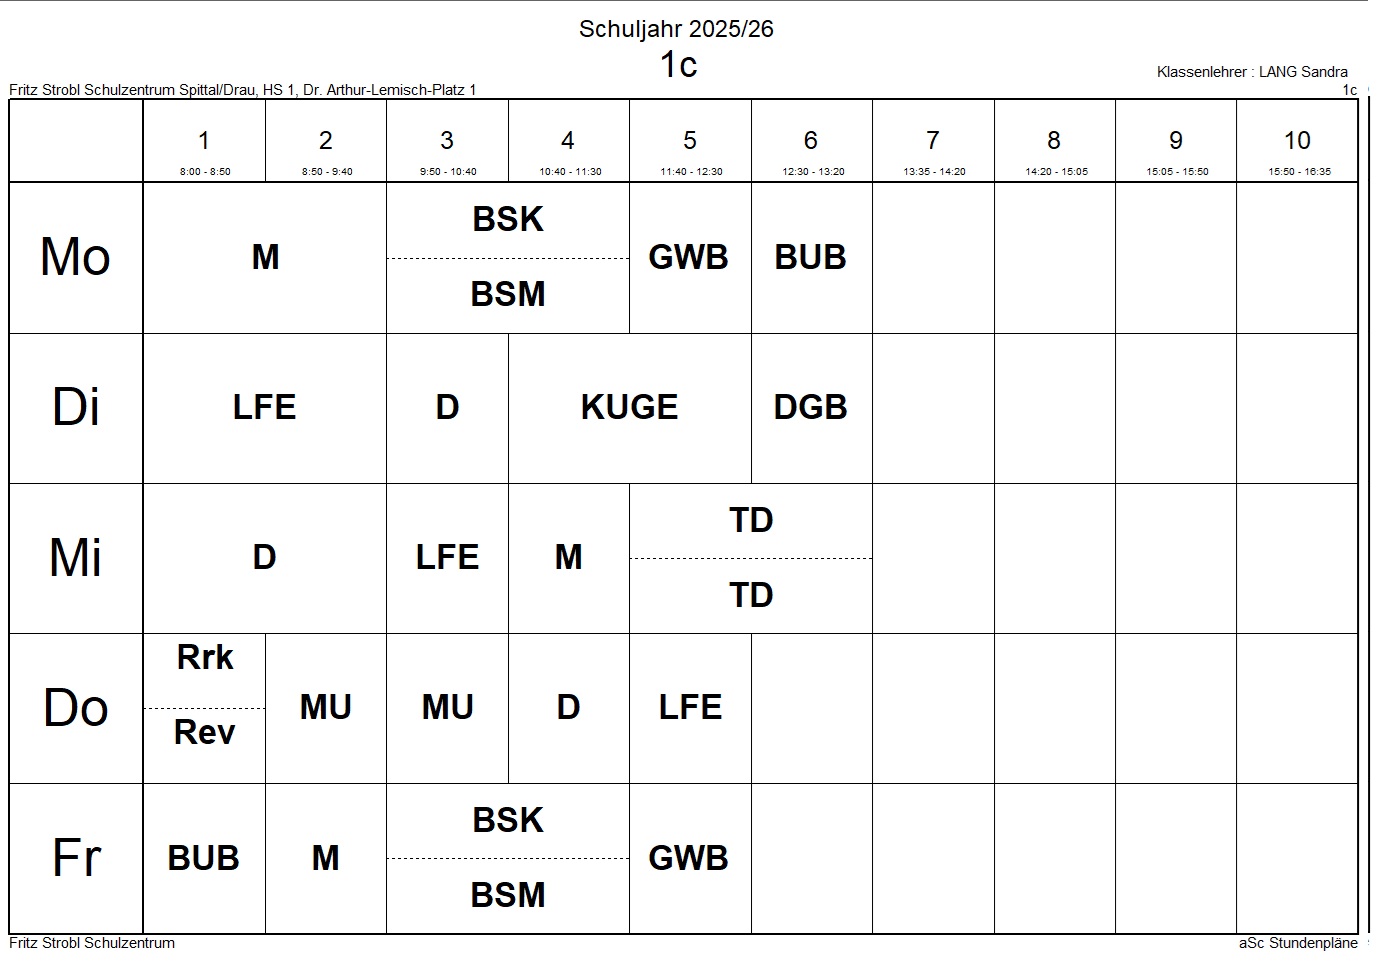Select the Rev lesson on Thursday
This screenshot has height=970, width=1380.
pyautogui.click(x=205, y=733)
